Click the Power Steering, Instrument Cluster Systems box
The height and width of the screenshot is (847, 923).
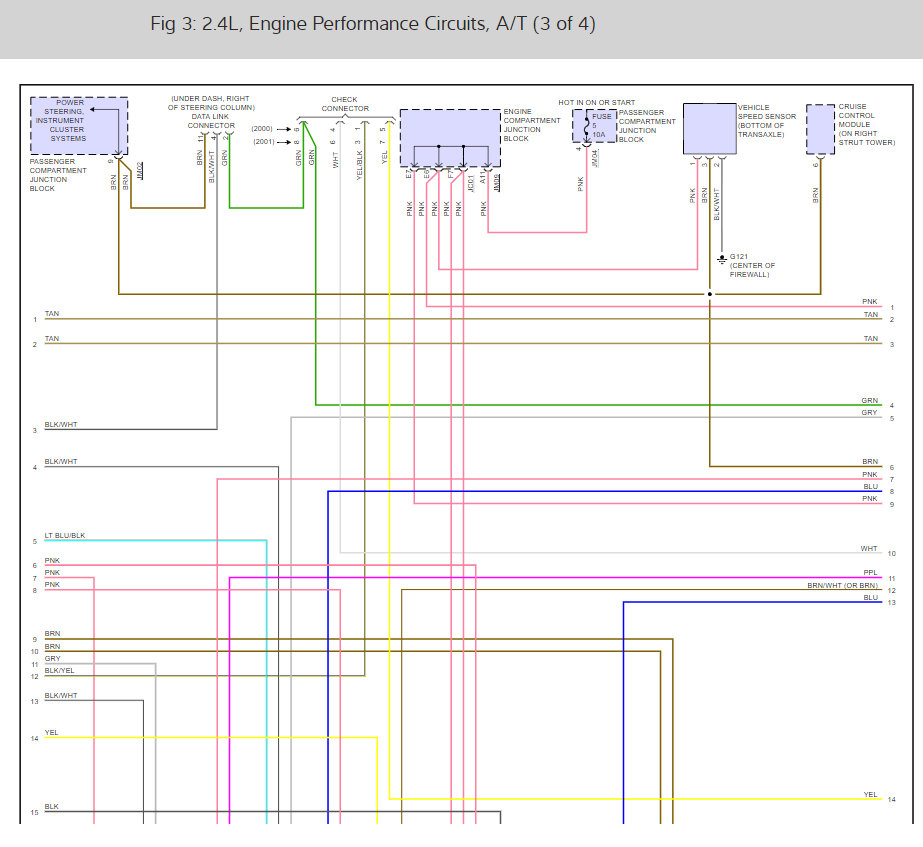coord(79,126)
